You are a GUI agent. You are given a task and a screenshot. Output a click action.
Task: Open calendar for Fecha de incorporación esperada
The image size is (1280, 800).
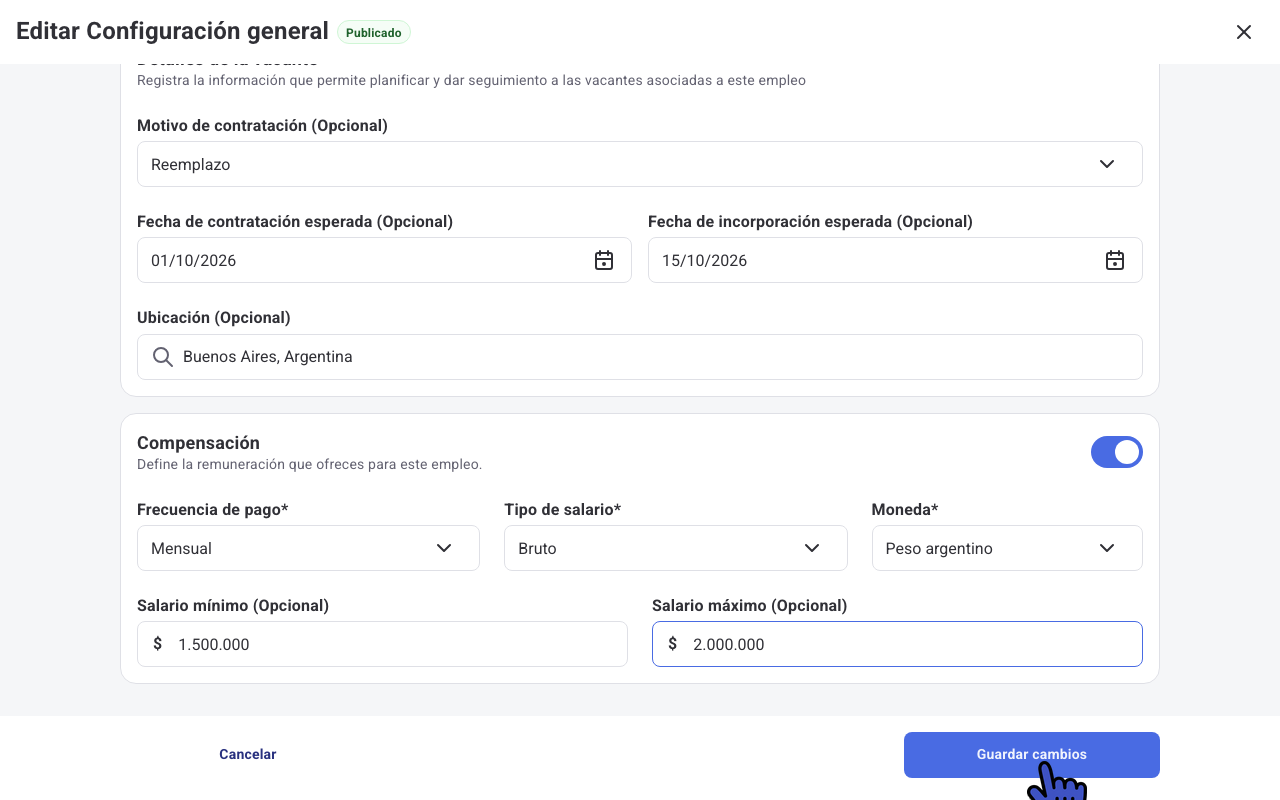click(1115, 260)
